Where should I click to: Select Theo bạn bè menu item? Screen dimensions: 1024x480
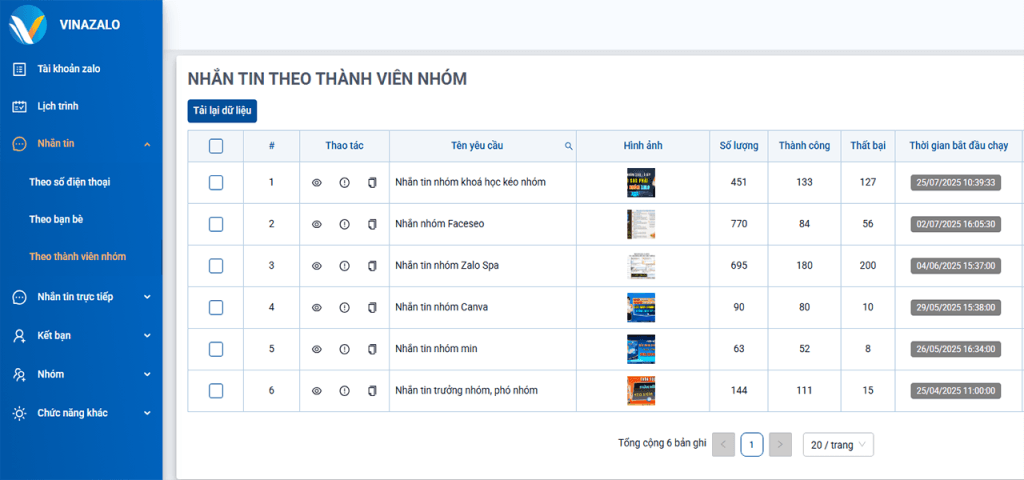click(63, 219)
